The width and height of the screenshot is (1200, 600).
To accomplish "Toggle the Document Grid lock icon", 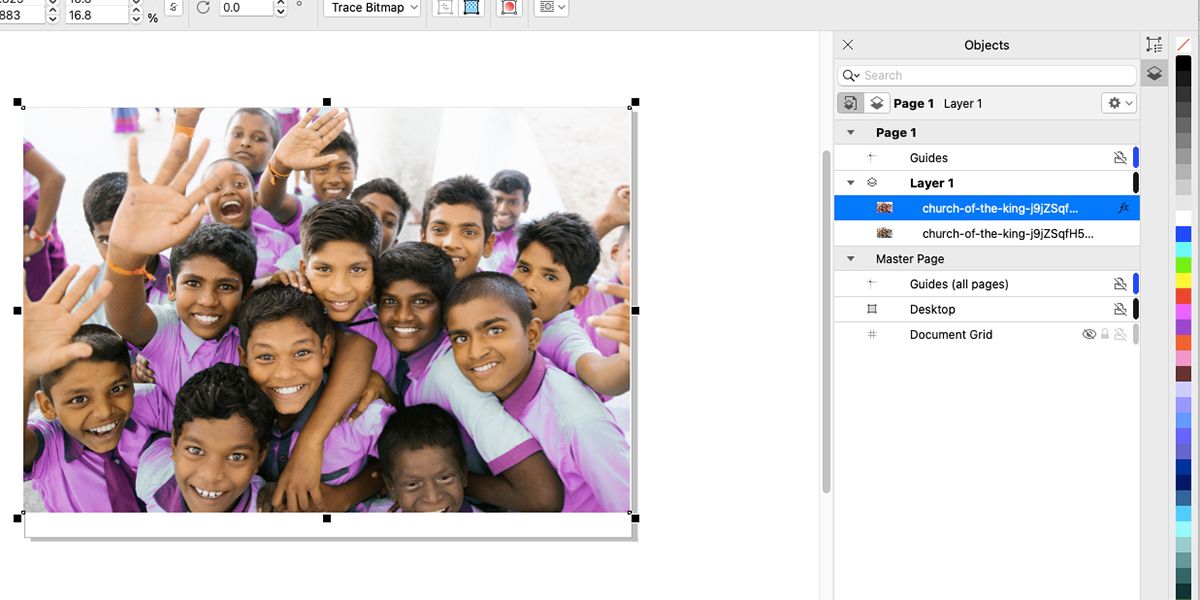I will coord(1105,335).
